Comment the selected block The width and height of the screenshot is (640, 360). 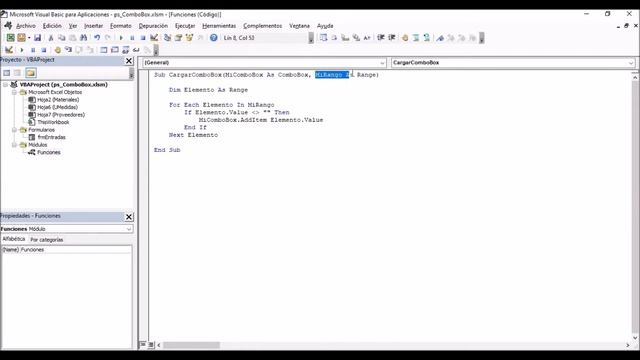click(416, 38)
